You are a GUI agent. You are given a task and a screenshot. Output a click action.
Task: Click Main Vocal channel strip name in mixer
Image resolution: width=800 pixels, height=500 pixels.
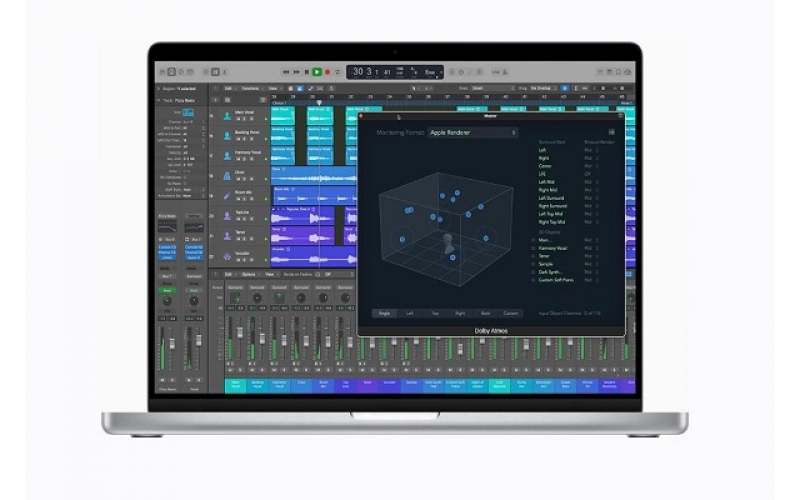tap(235, 384)
